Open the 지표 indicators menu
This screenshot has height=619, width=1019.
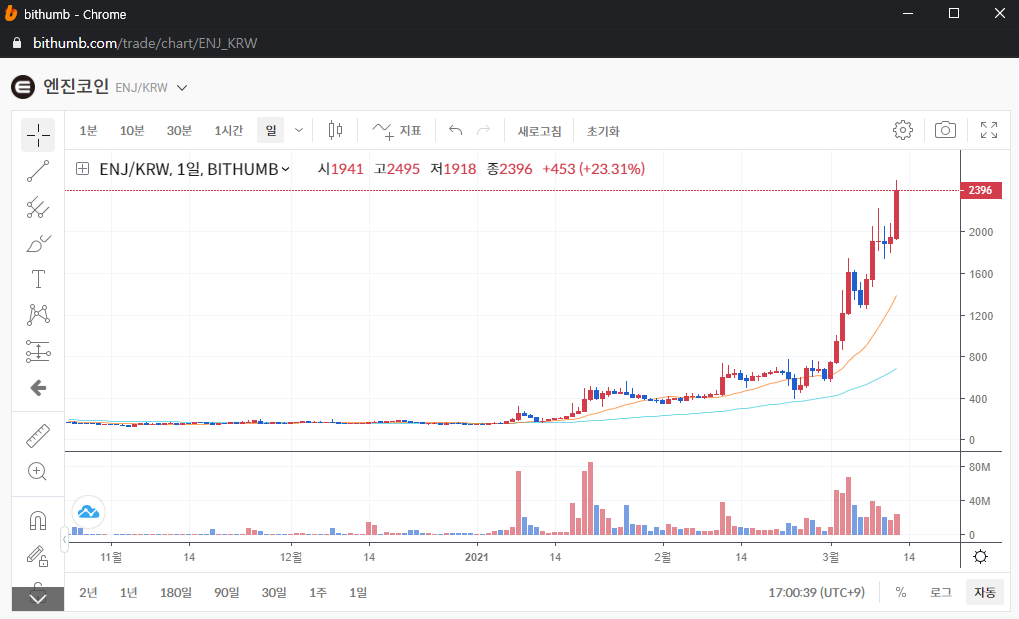(x=397, y=131)
